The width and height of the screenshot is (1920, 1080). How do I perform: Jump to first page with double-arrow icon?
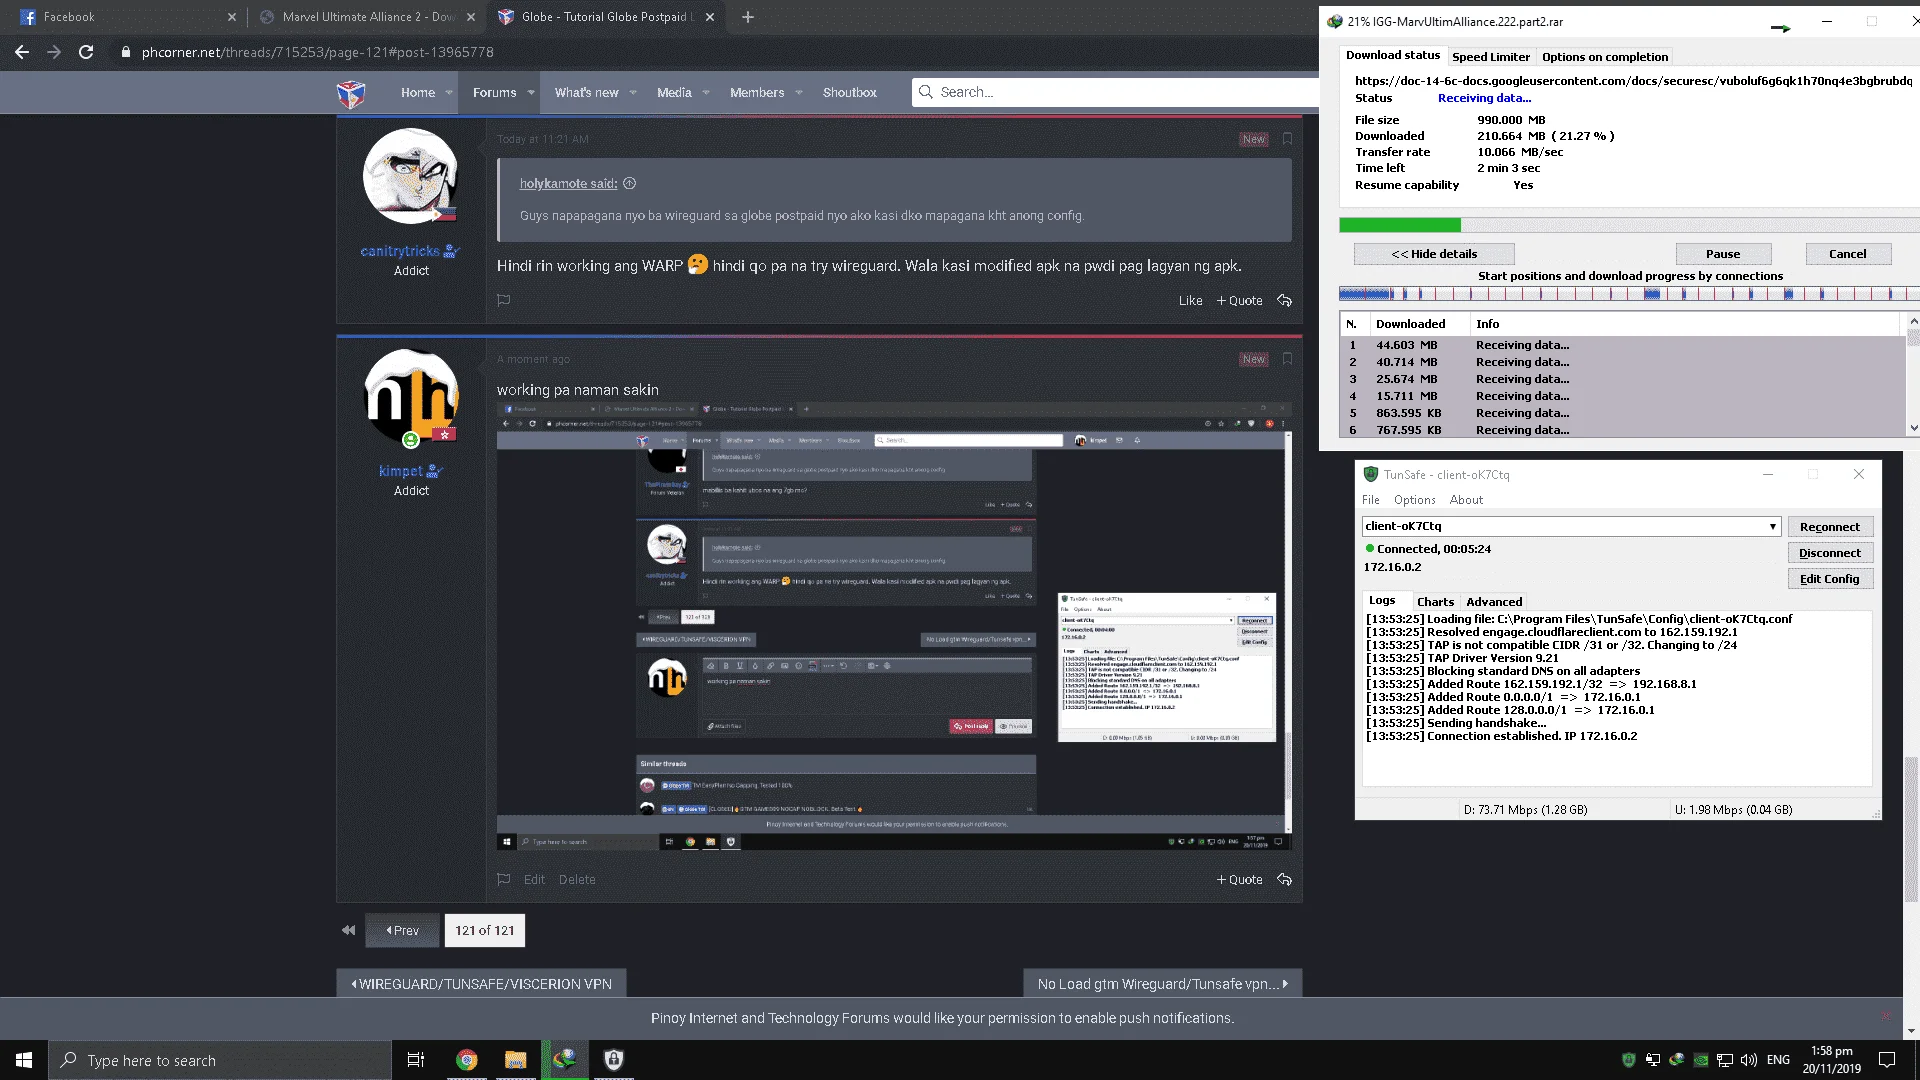(348, 930)
